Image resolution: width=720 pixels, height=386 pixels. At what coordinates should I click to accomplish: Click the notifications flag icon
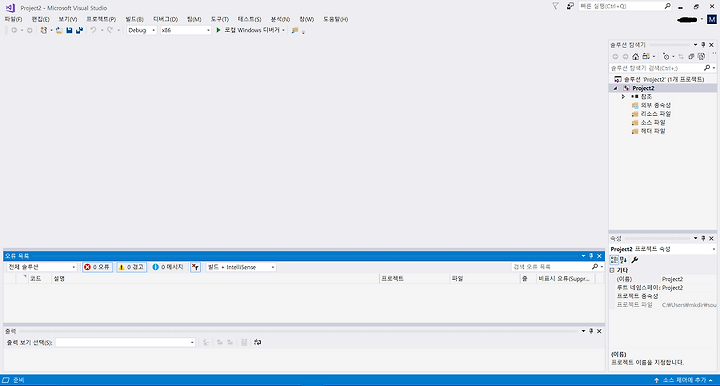pyautogui.click(x=555, y=6)
